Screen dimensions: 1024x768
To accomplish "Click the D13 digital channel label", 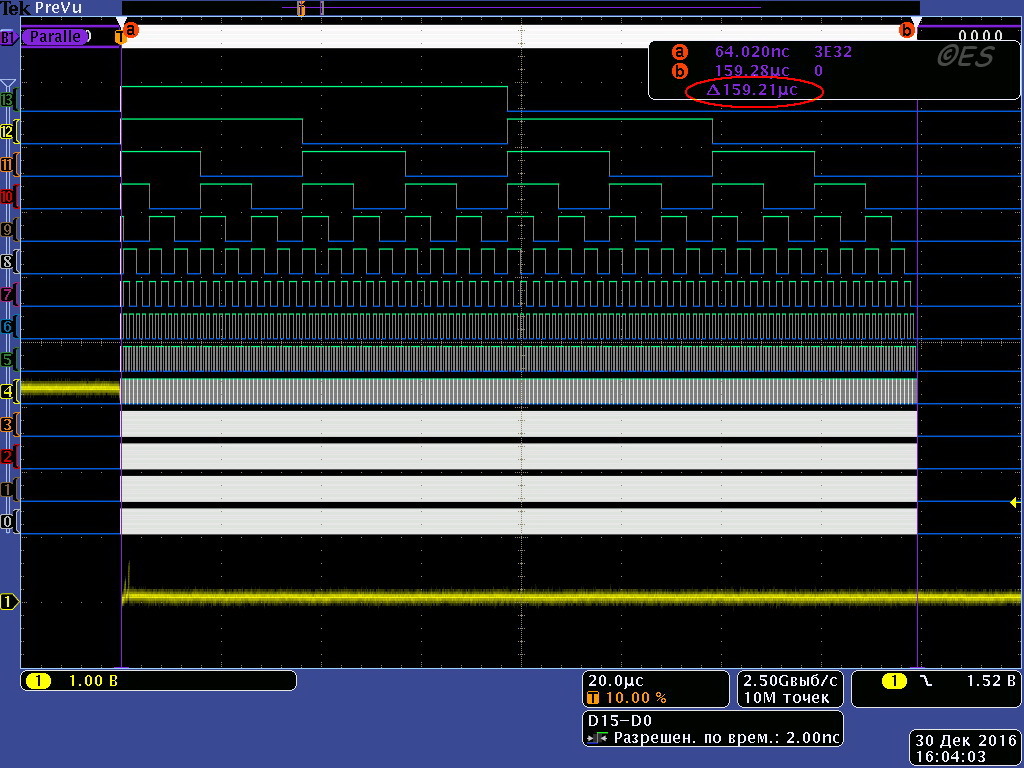I will tap(7, 101).
